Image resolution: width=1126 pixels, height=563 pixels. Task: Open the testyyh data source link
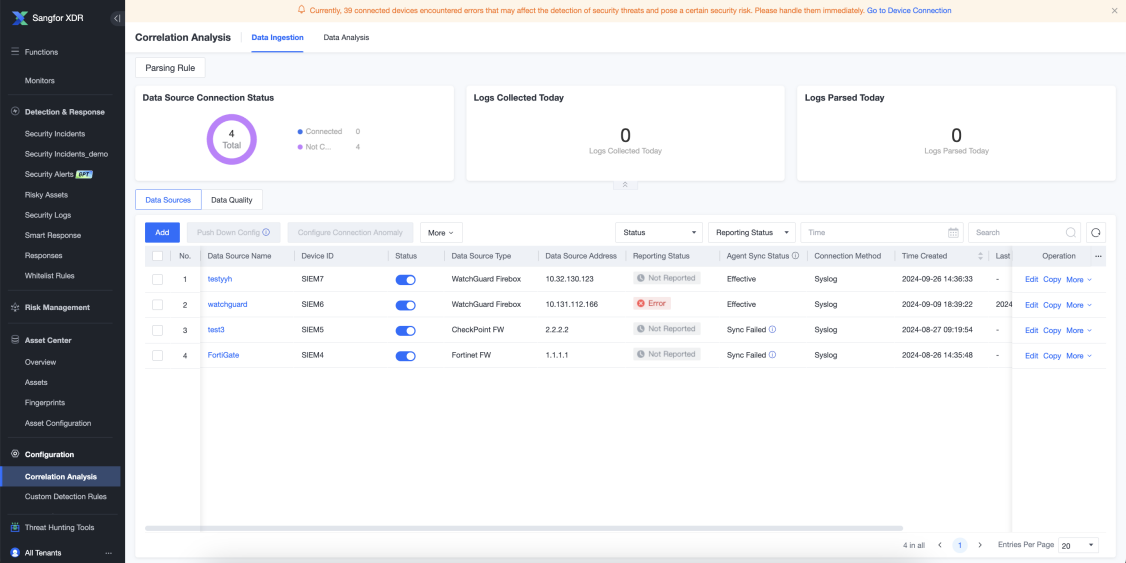(220, 279)
